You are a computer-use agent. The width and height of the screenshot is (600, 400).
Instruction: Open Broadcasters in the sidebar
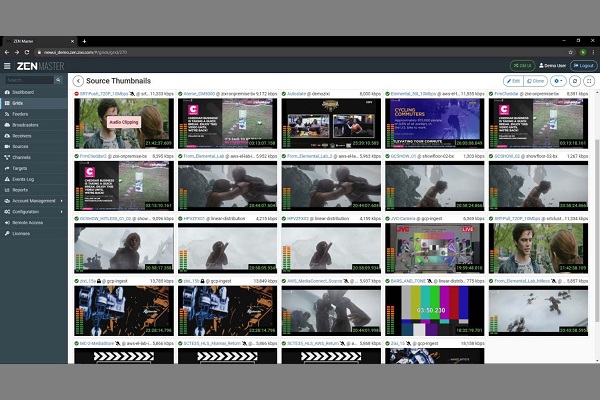click(25, 125)
